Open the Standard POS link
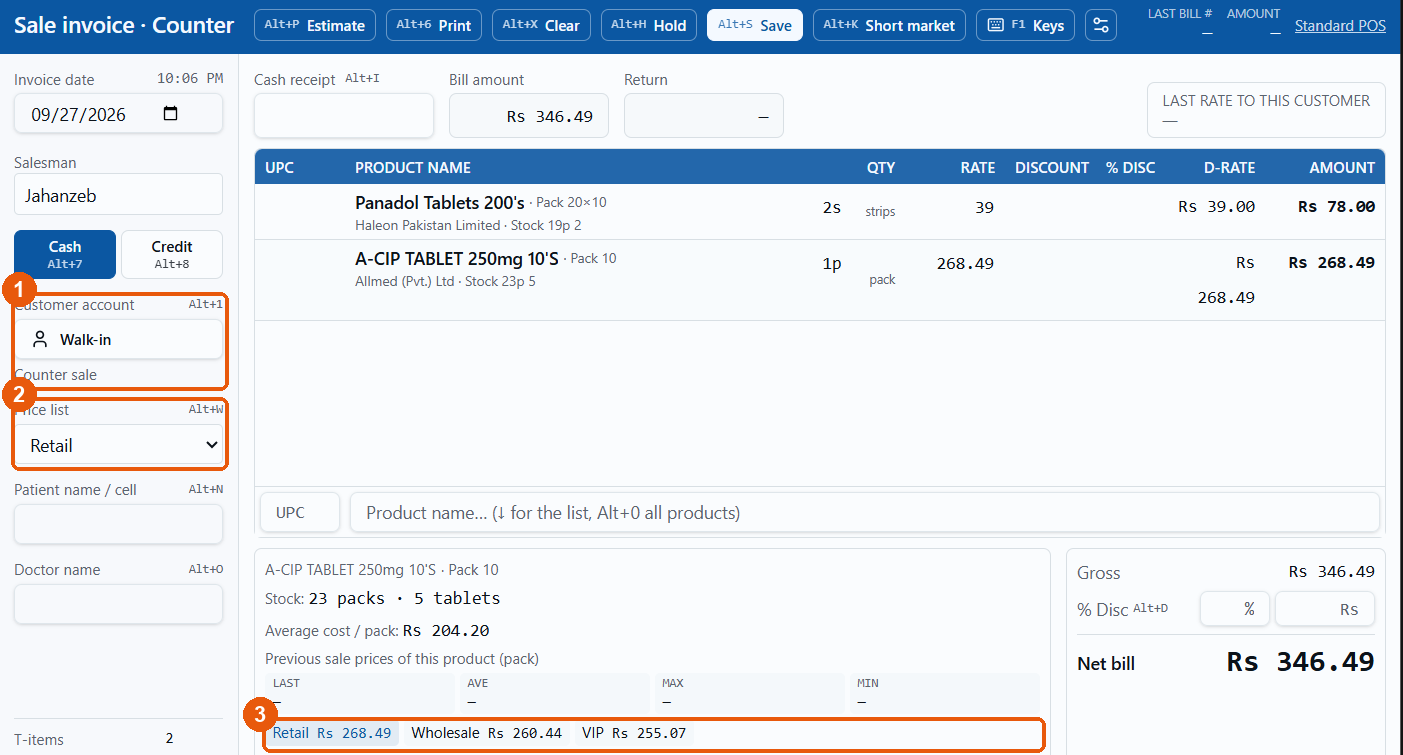Image resolution: width=1403 pixels, height=755 pixels. click(x=1340, y=26)
